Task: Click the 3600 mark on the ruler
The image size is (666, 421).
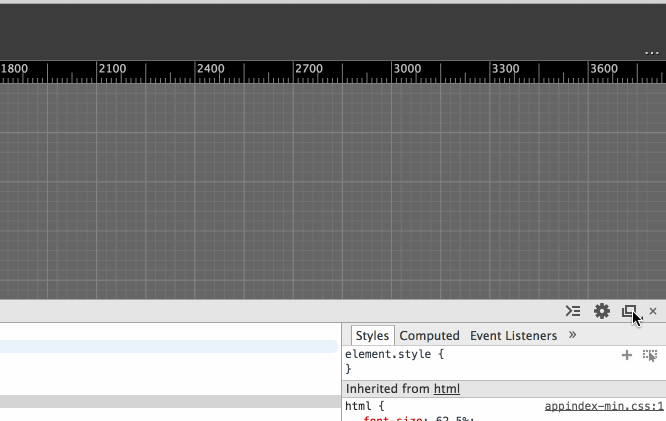Action: coord(603,69)
